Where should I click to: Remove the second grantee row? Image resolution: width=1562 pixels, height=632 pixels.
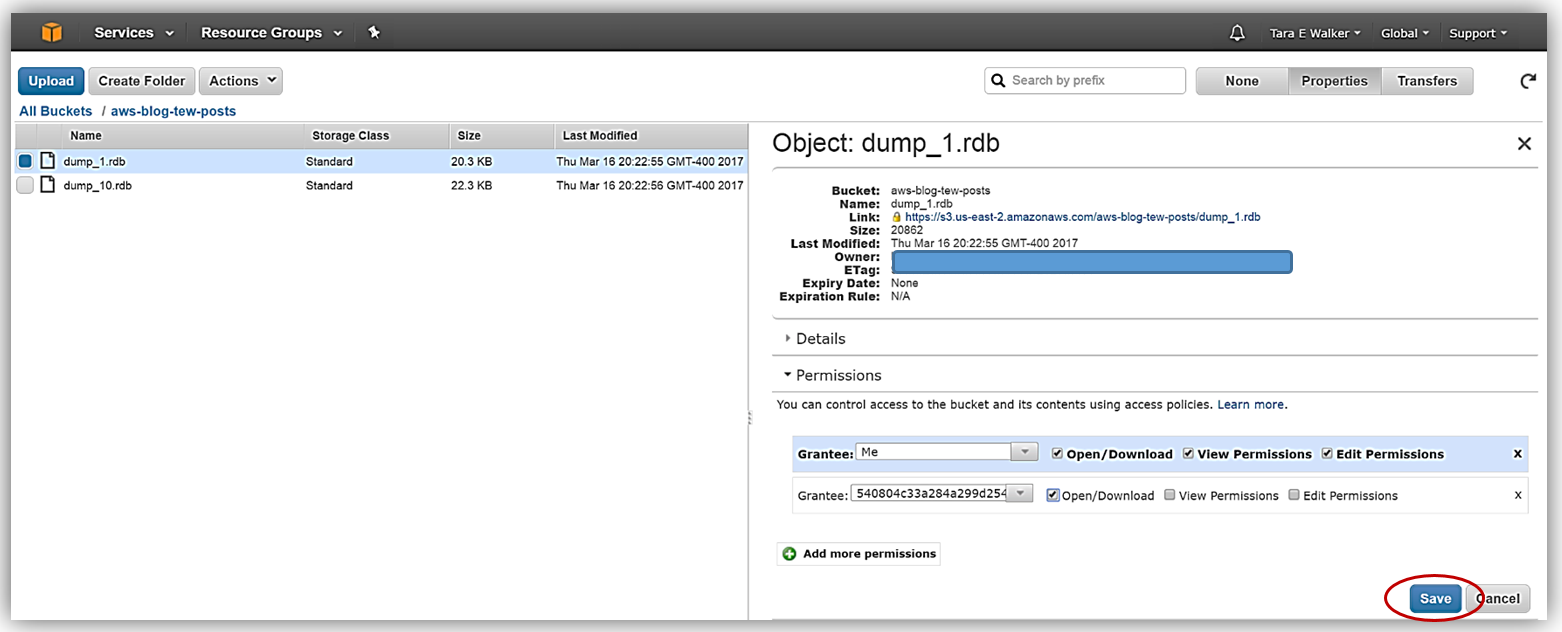click(1518, 495)
